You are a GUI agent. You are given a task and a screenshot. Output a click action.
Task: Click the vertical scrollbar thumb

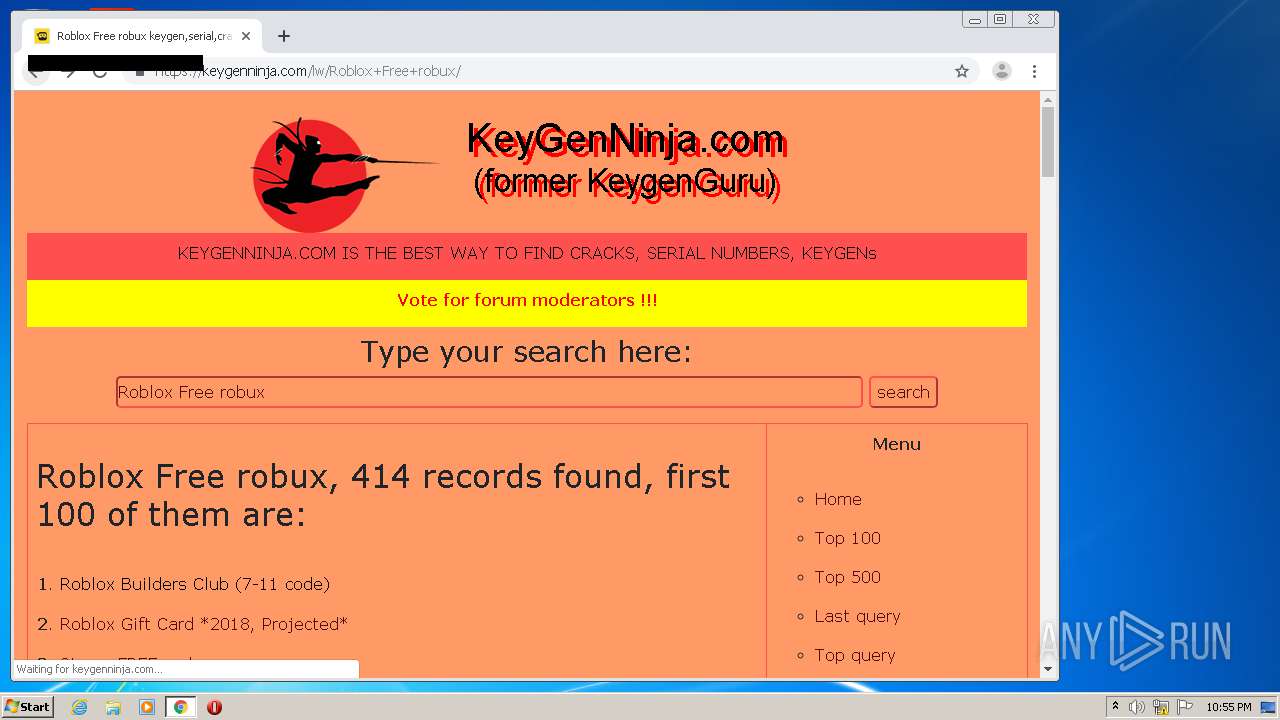click(1048, 142)
